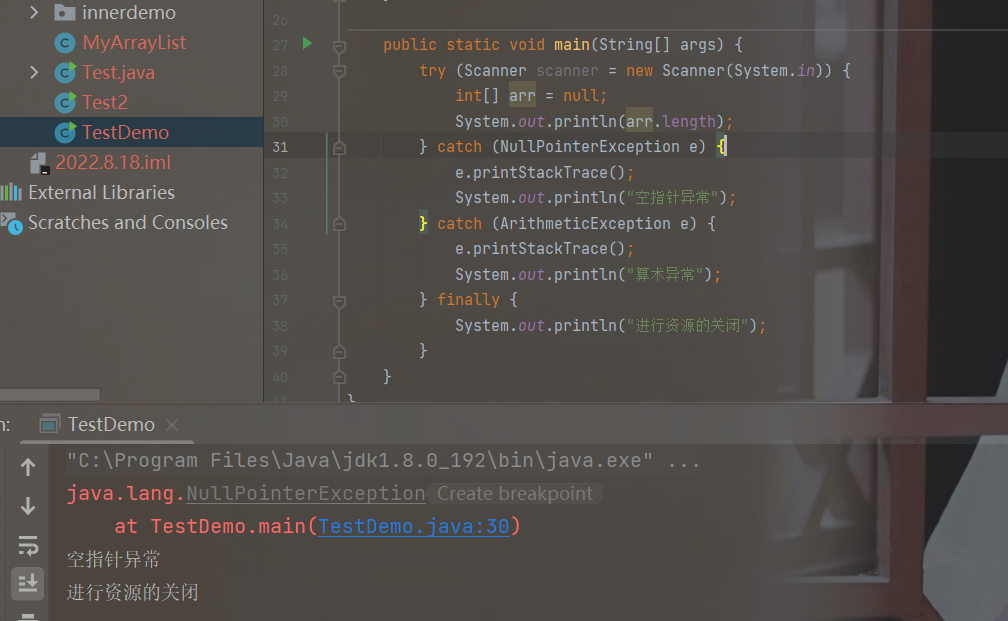
Task: Collapse try block fold on line 28
Action: 339,71
